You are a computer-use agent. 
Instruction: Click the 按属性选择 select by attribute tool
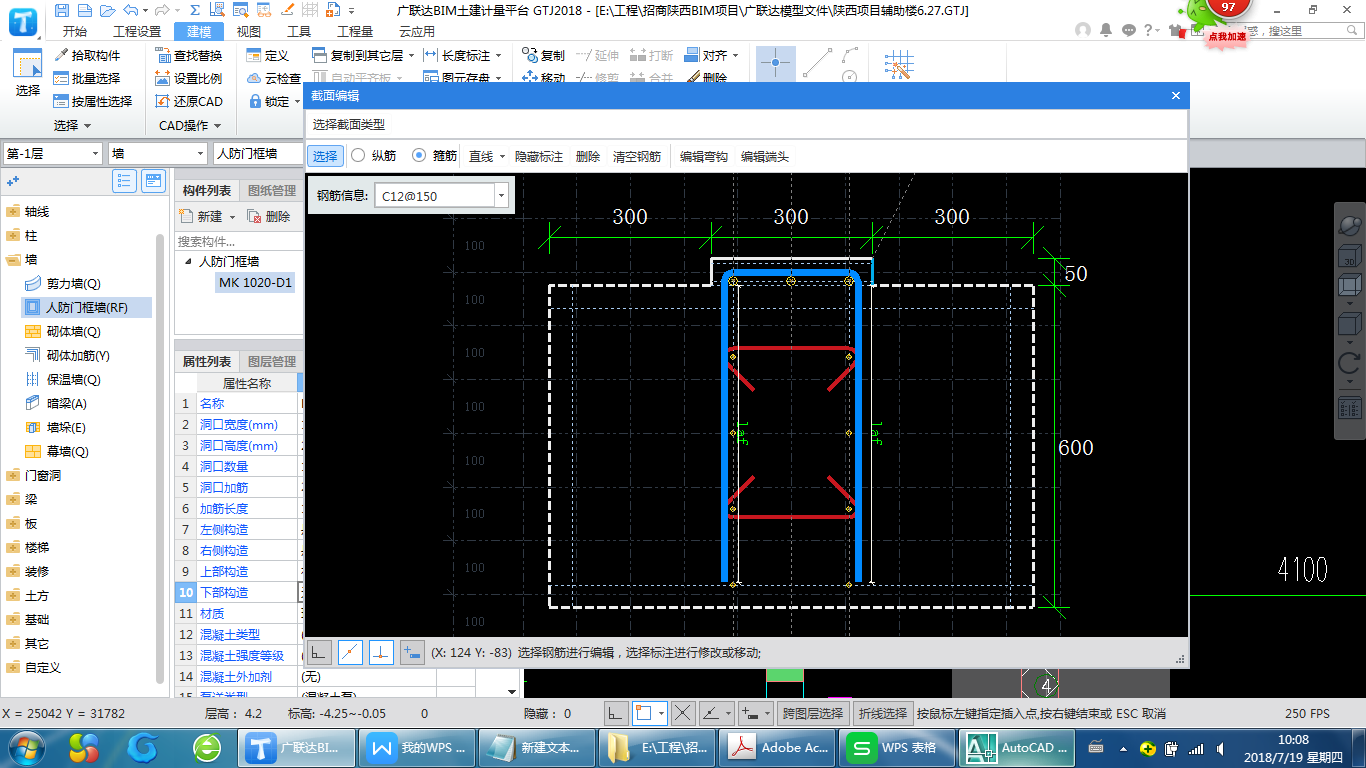93,101
